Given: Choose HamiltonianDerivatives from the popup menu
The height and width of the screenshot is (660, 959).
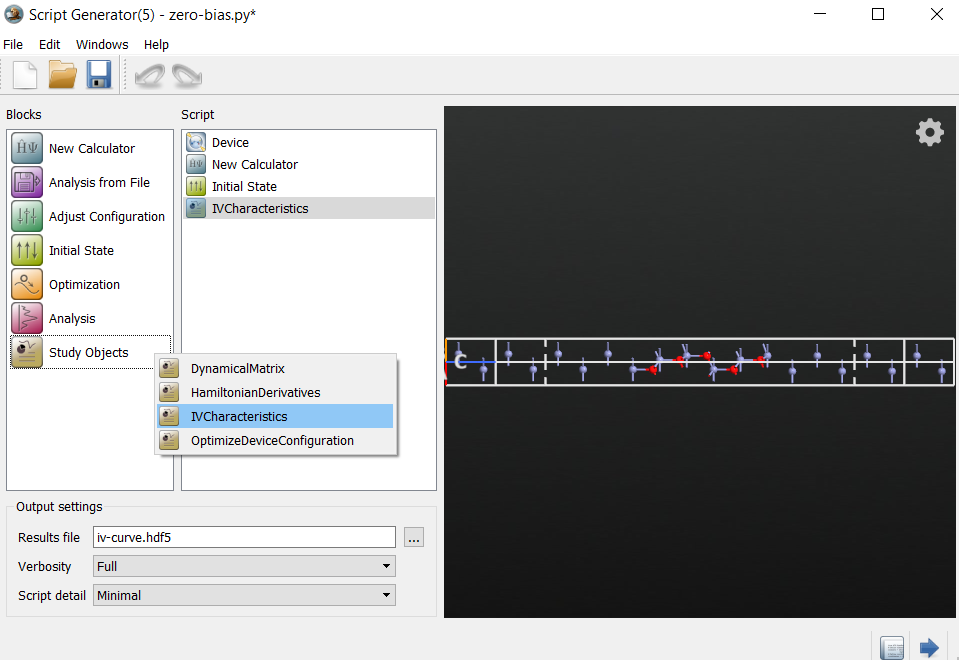Looking at the screenshot, I should 275,392.
